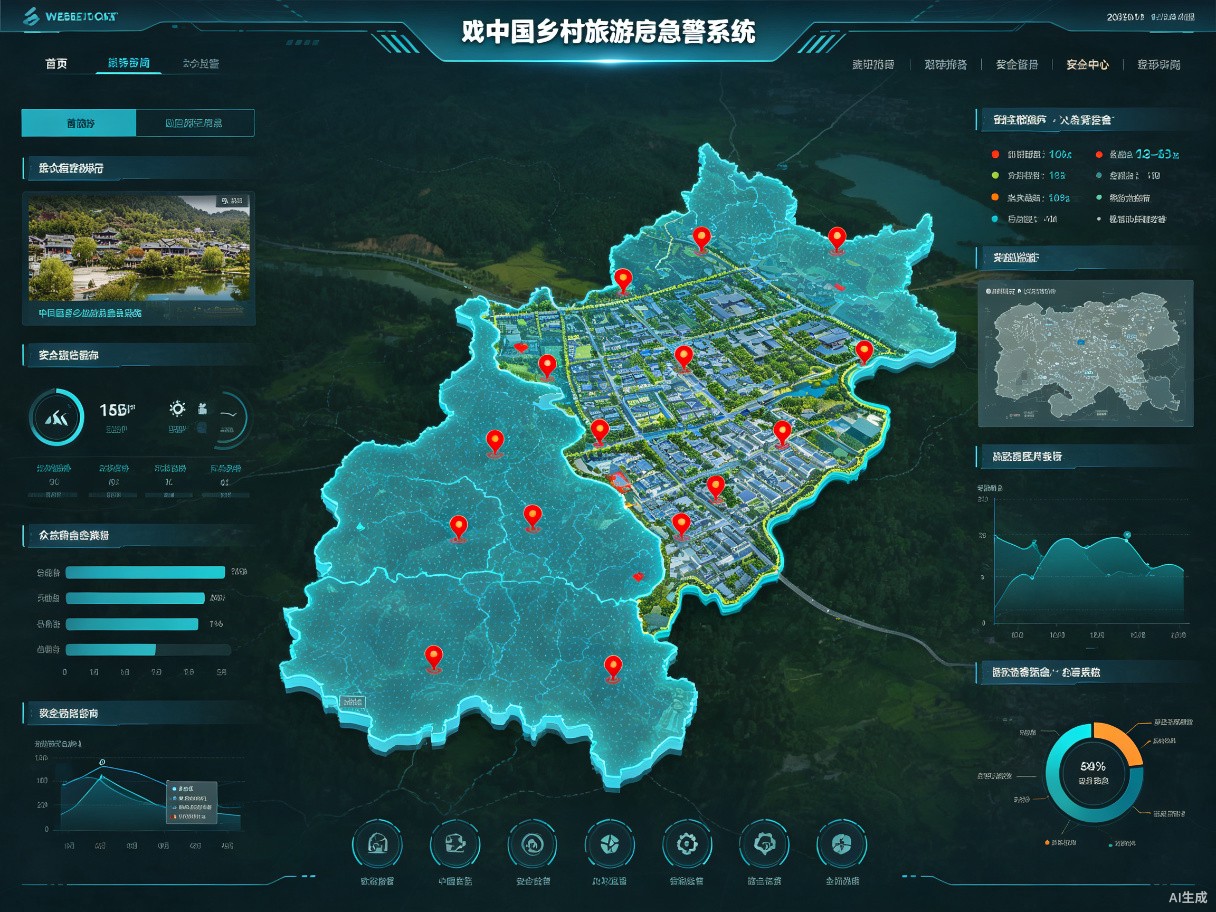Viewport: 1216px width, 912px height.
Task: Click the shortest bar in the horizontal bar chart
Action: click(110, 649)
